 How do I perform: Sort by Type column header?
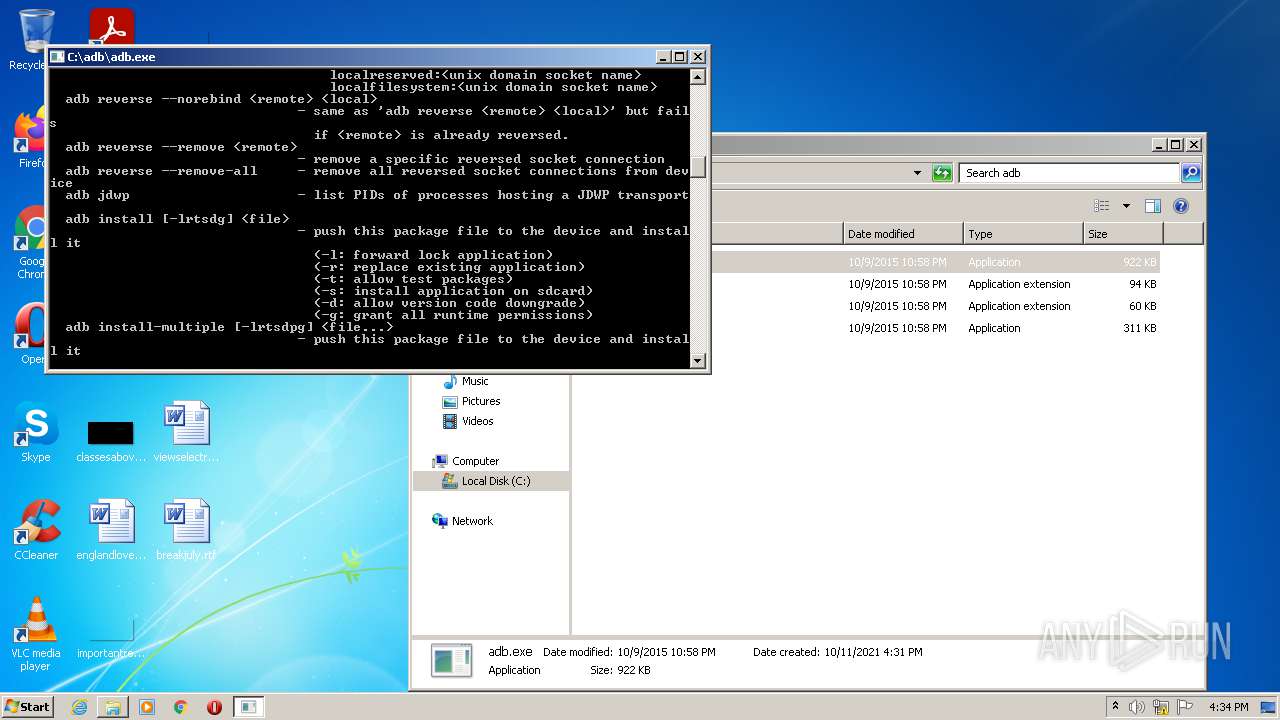click(x=1023, y=234)
